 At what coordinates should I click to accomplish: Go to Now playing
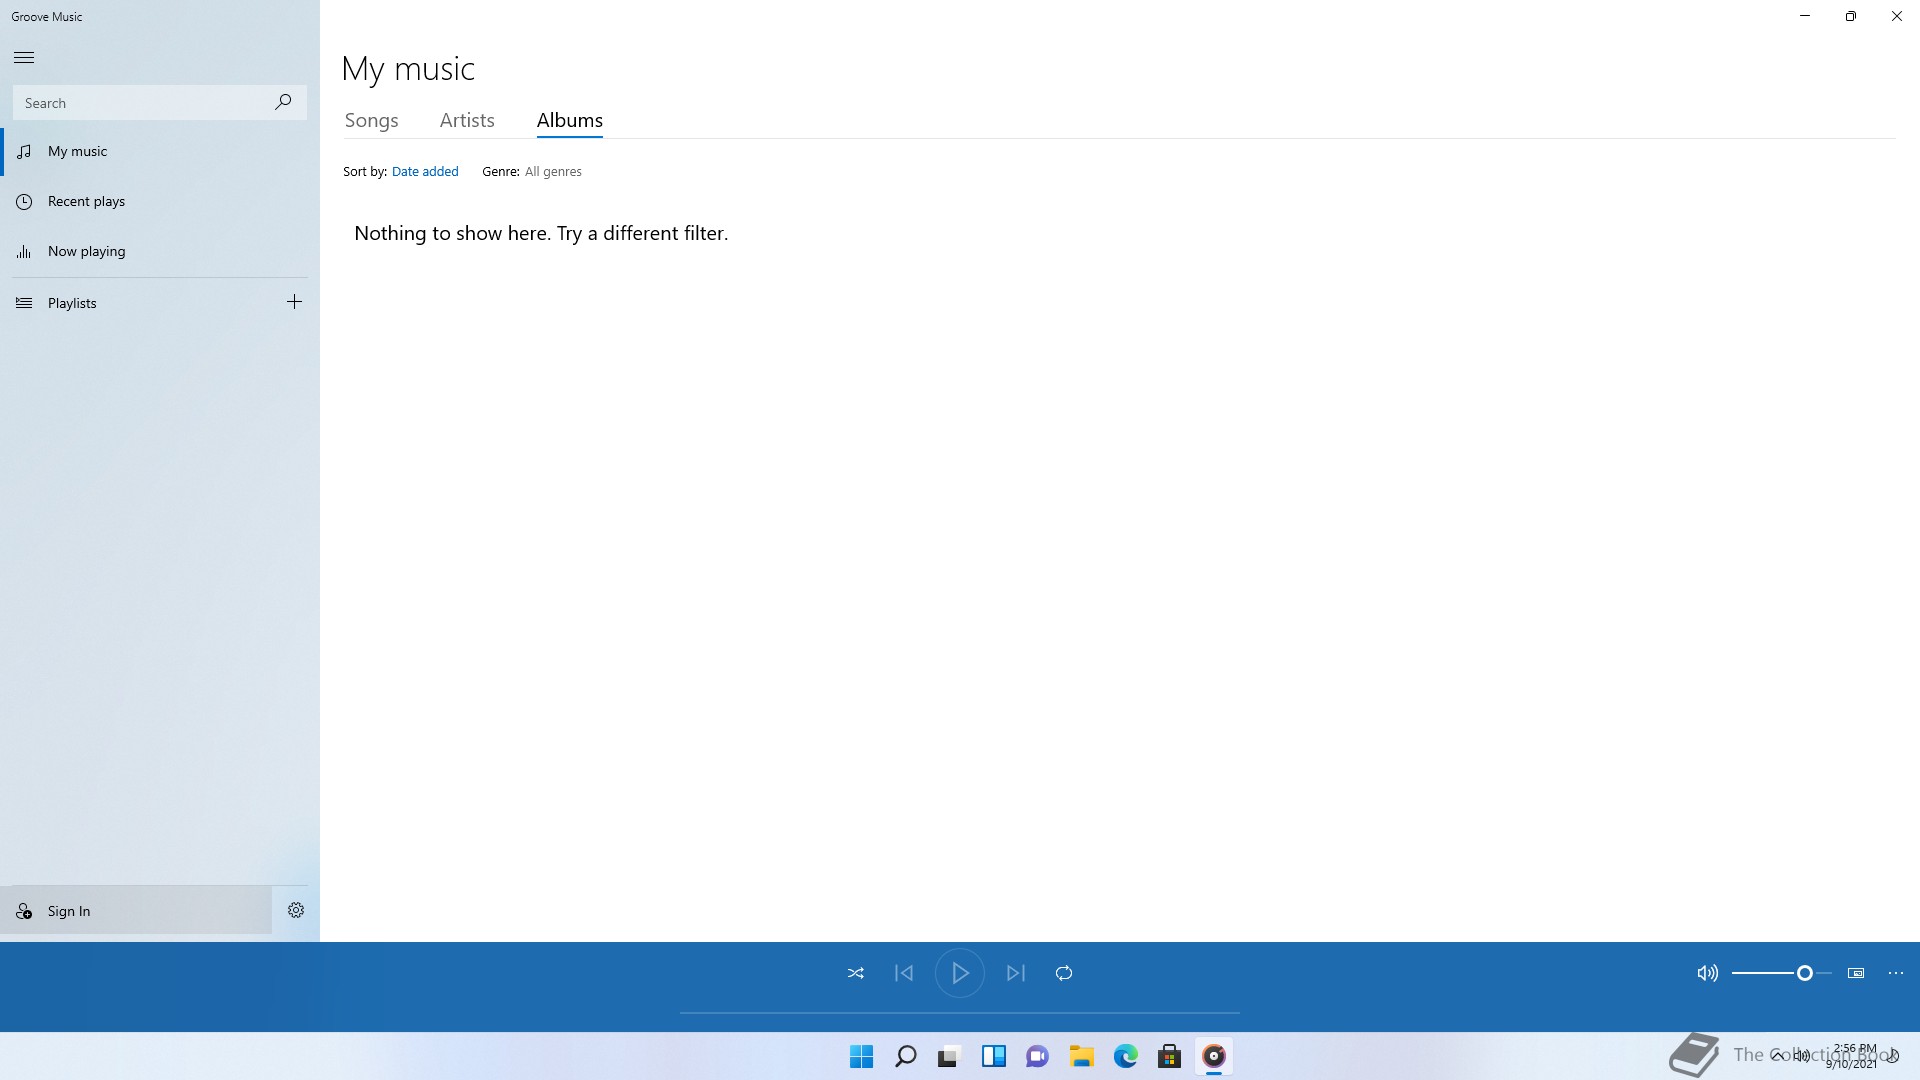click(160, 251)
